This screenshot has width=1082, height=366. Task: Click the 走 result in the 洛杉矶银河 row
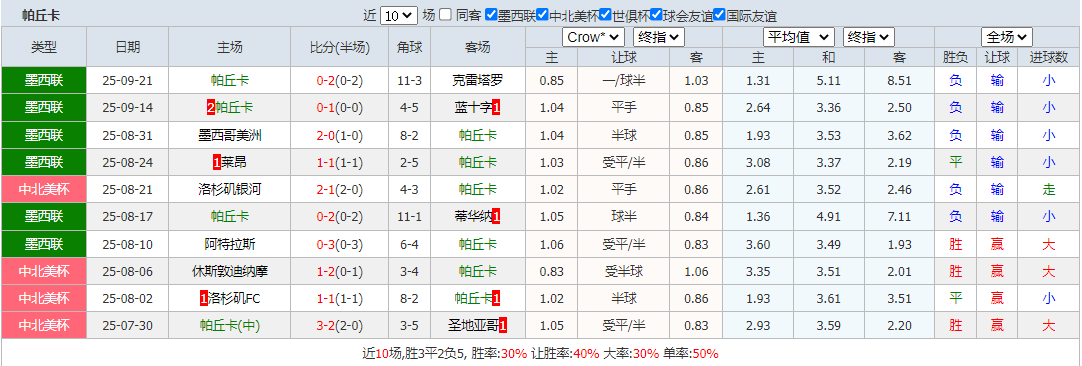pyautogui.click(x=1048, y=190)
